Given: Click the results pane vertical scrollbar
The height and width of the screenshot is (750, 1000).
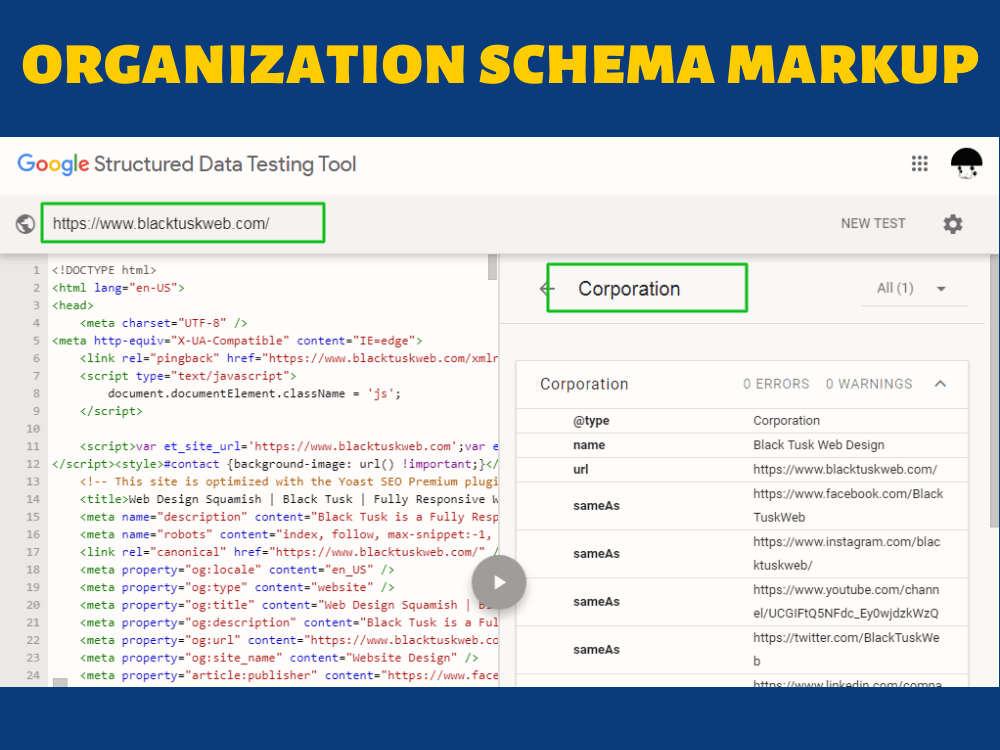Looking at the screenshot, I should (x=994, y=390).
